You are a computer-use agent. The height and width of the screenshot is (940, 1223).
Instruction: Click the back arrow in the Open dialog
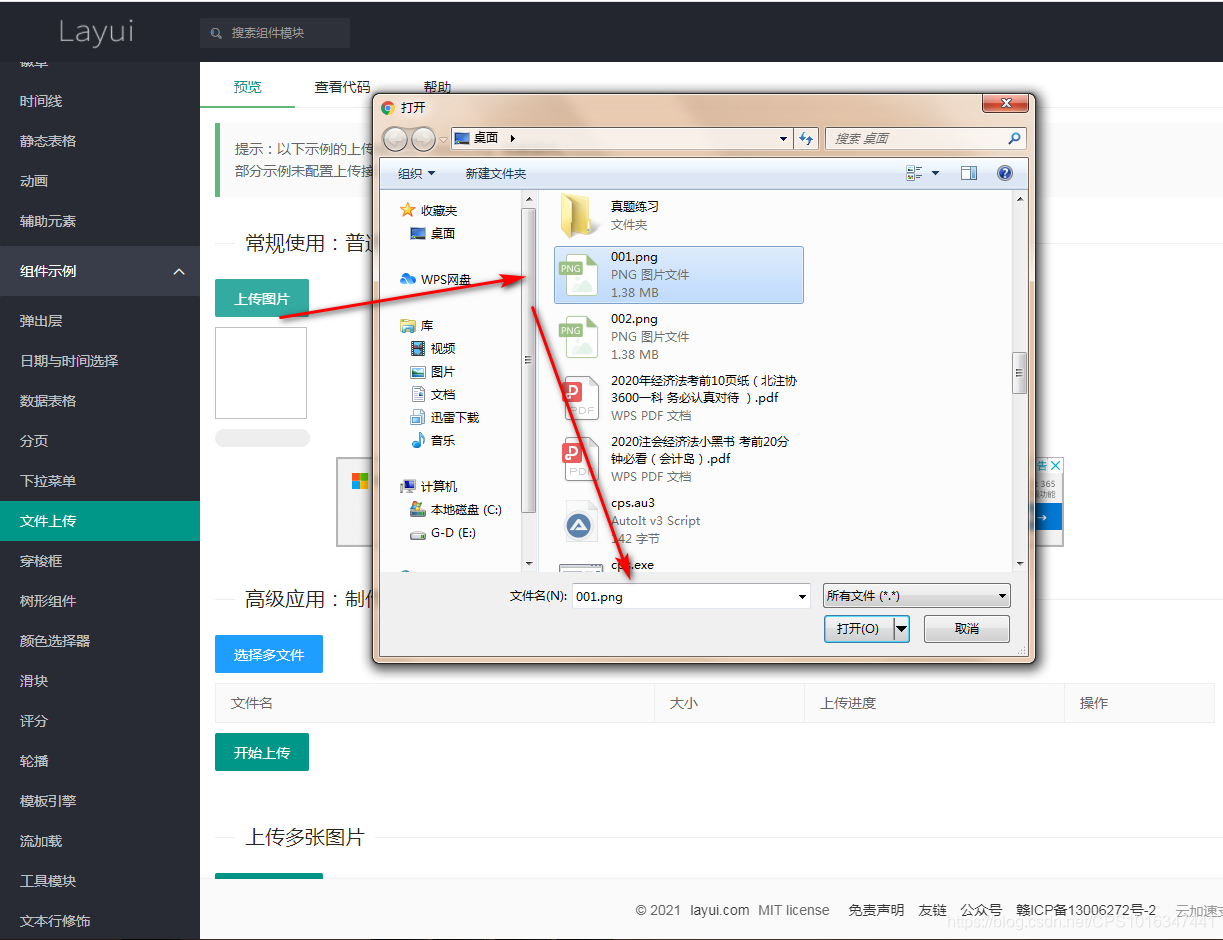click(x=395, y=139)
